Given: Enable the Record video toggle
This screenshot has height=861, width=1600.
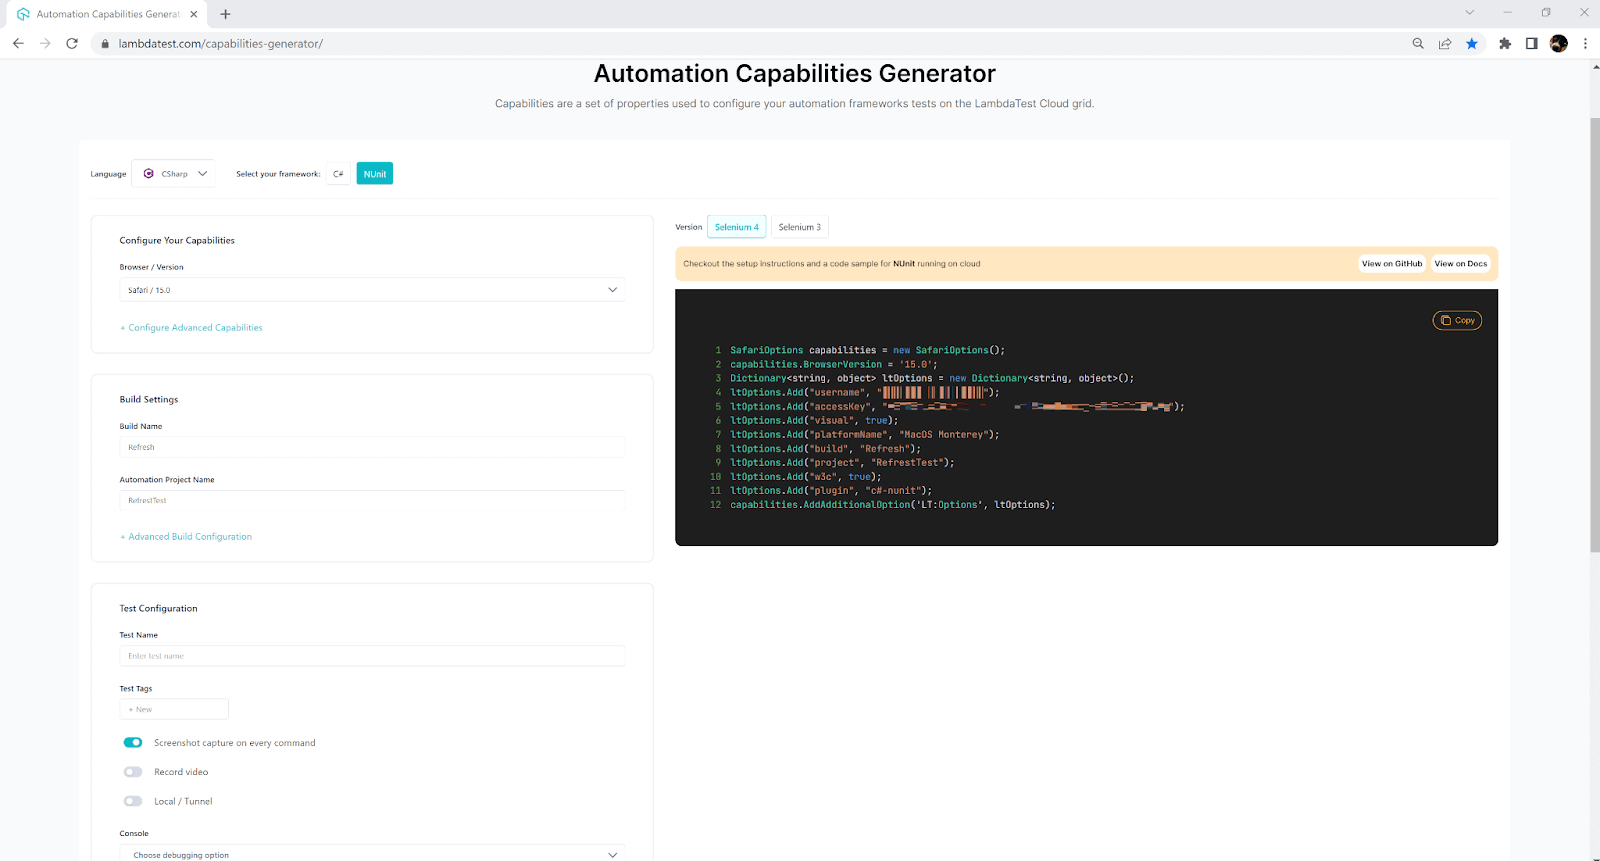Looking at the screenshot, I should [x=133, y=772].
